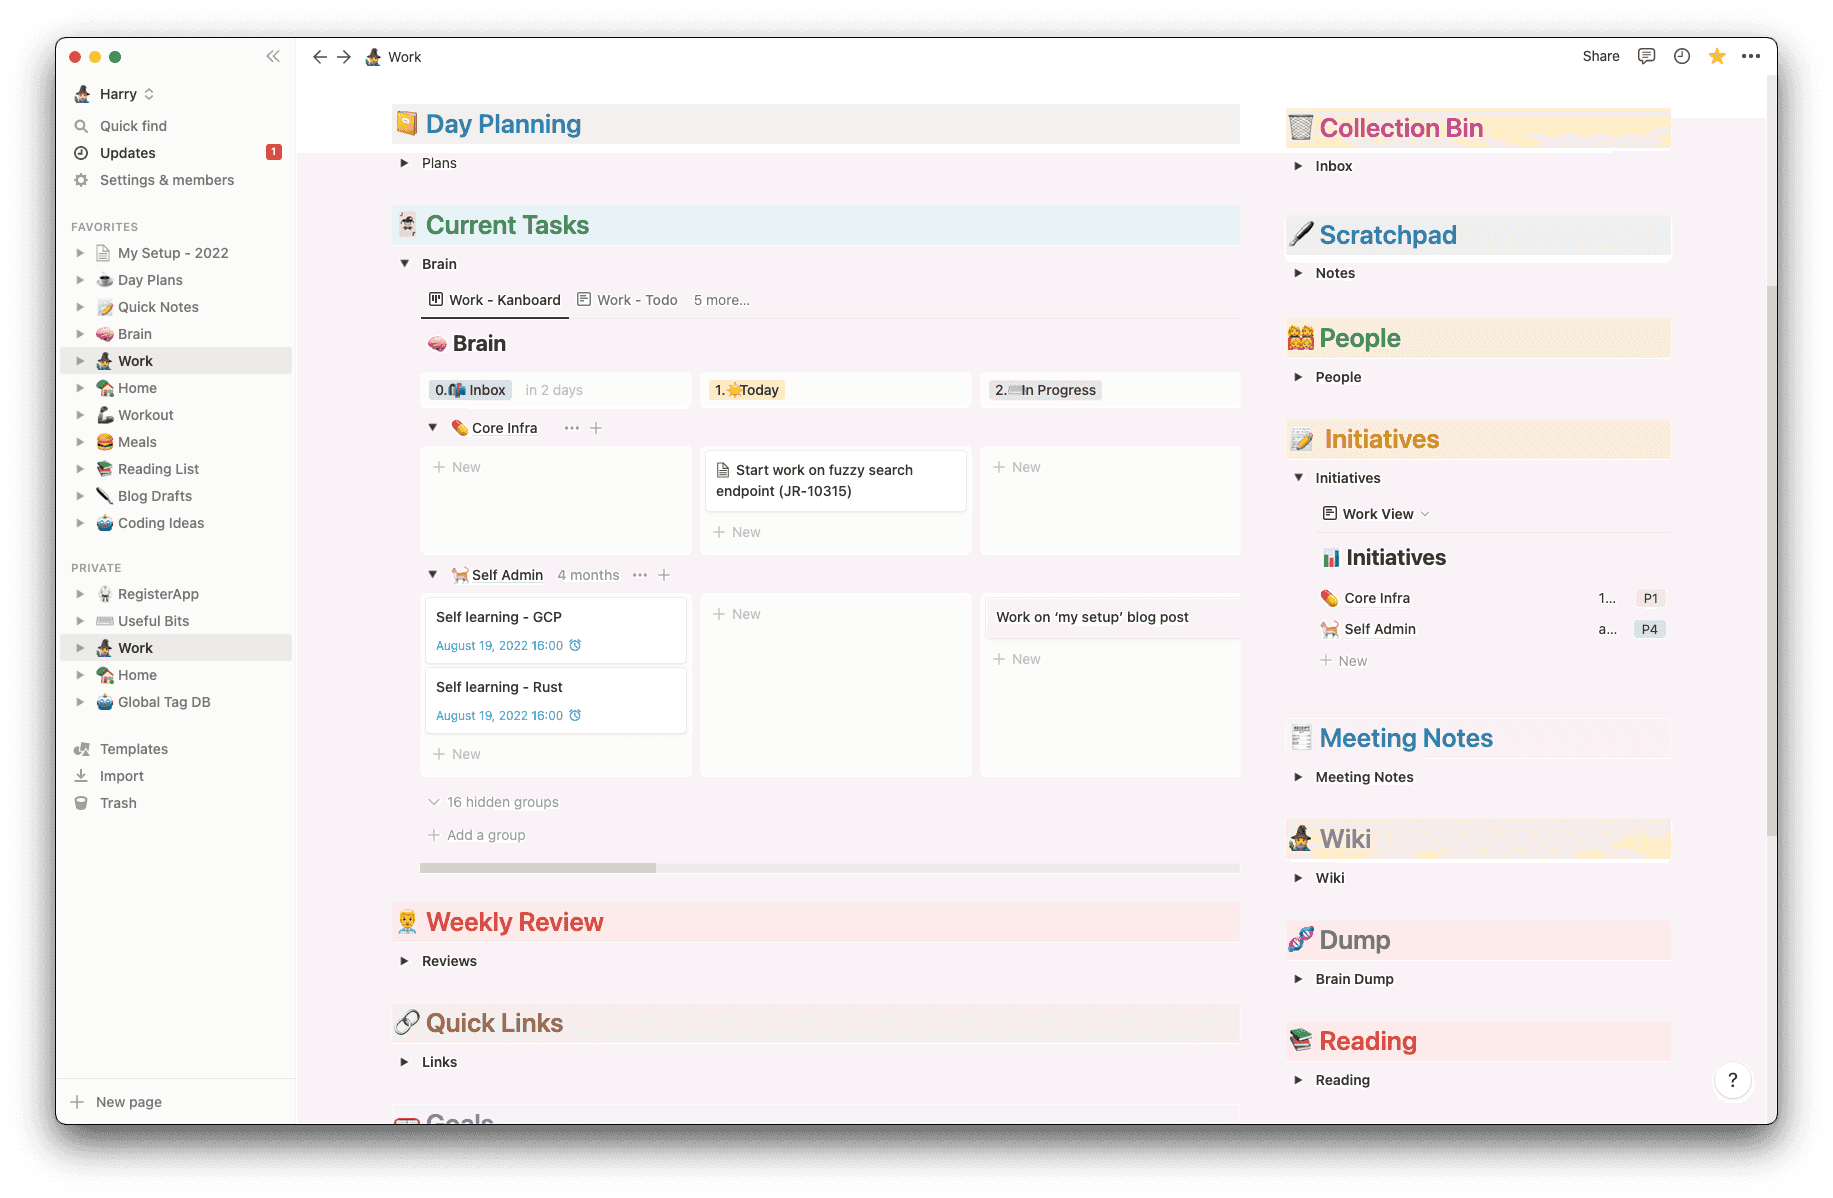
Task: Click the favorite star icon
Action: [x=1717, y=56]
